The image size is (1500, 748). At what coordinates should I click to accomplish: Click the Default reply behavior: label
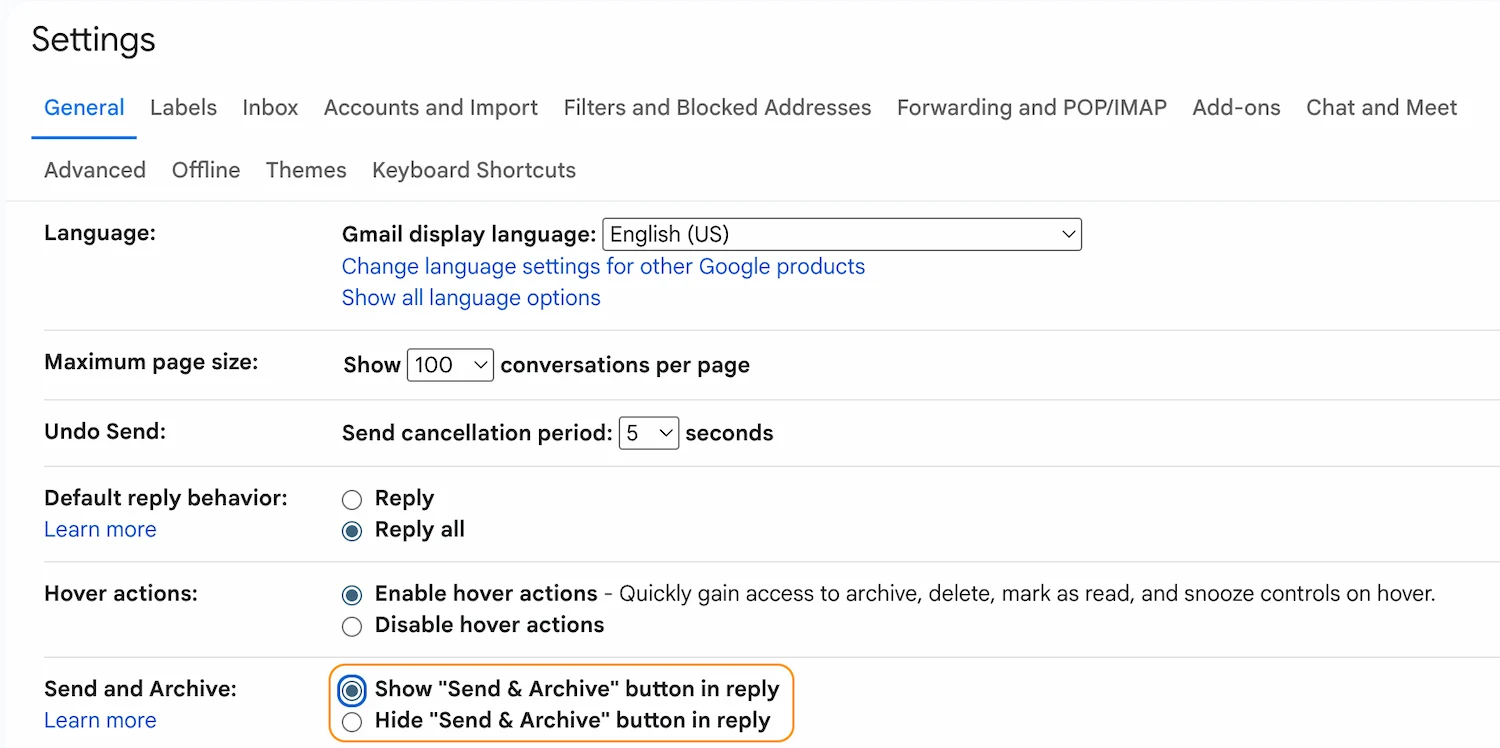pos(166,498)
